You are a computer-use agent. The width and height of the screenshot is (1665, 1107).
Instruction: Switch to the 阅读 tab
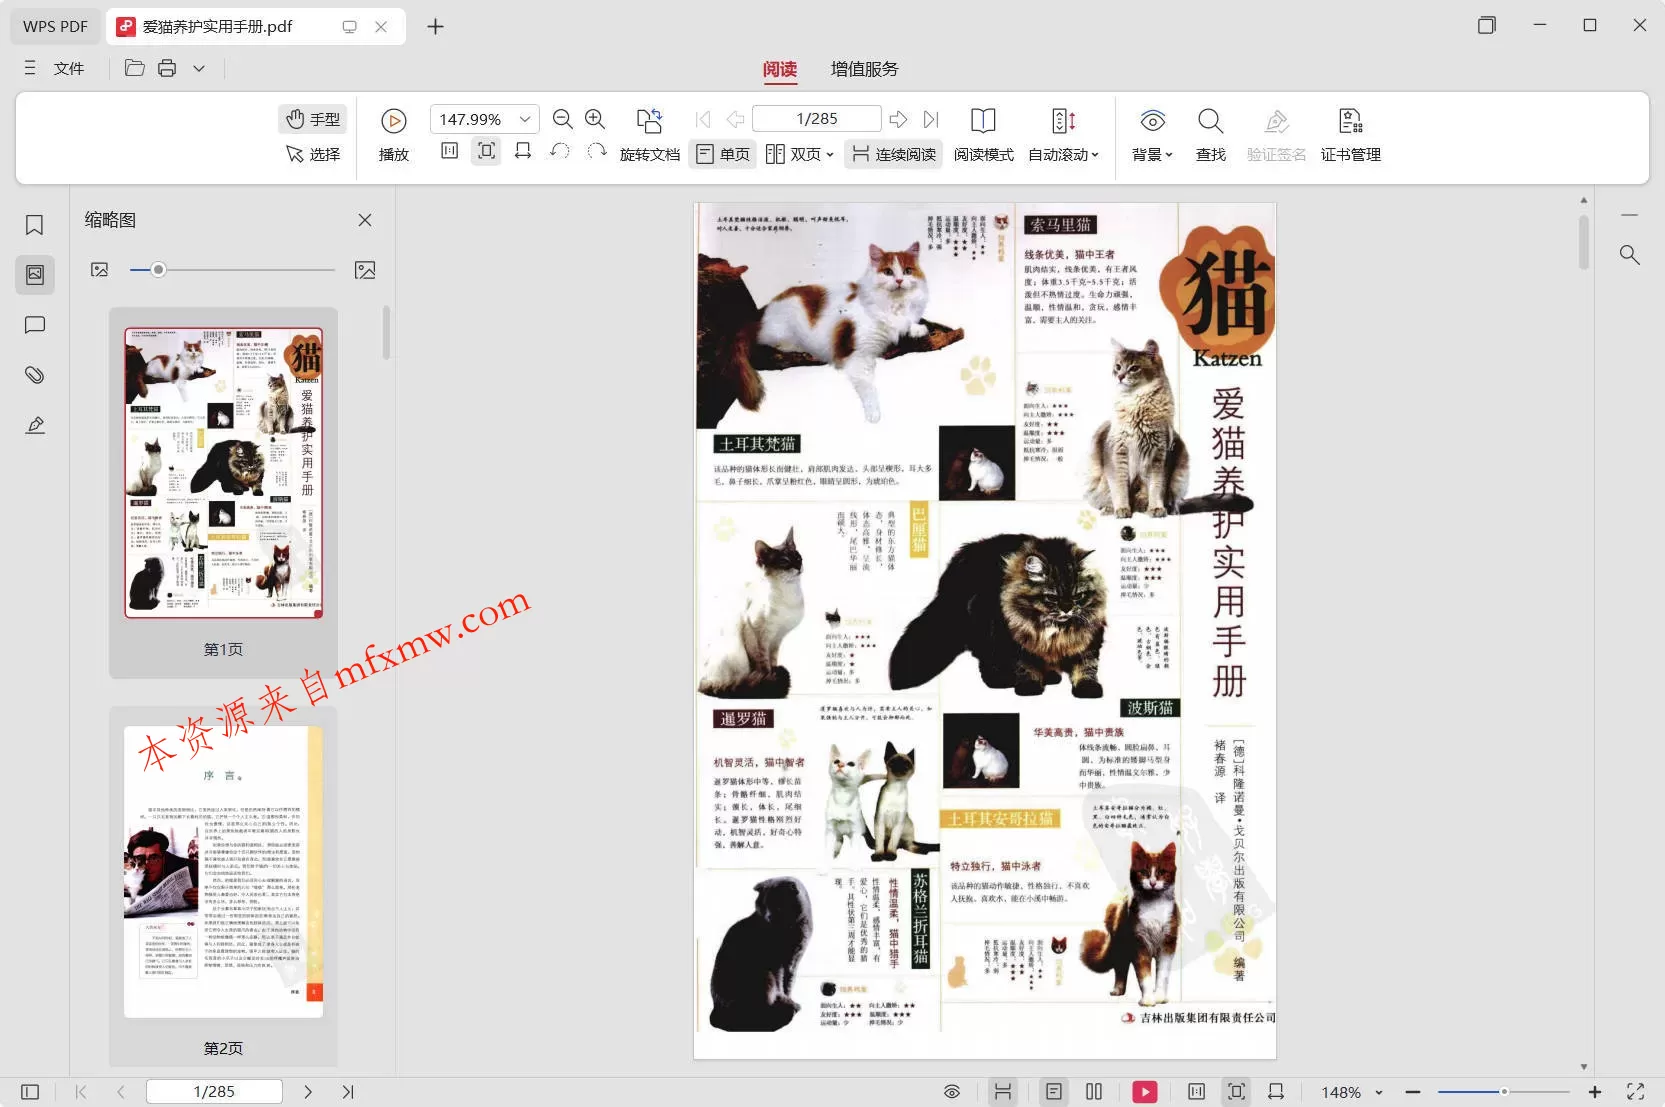point(780,69)
